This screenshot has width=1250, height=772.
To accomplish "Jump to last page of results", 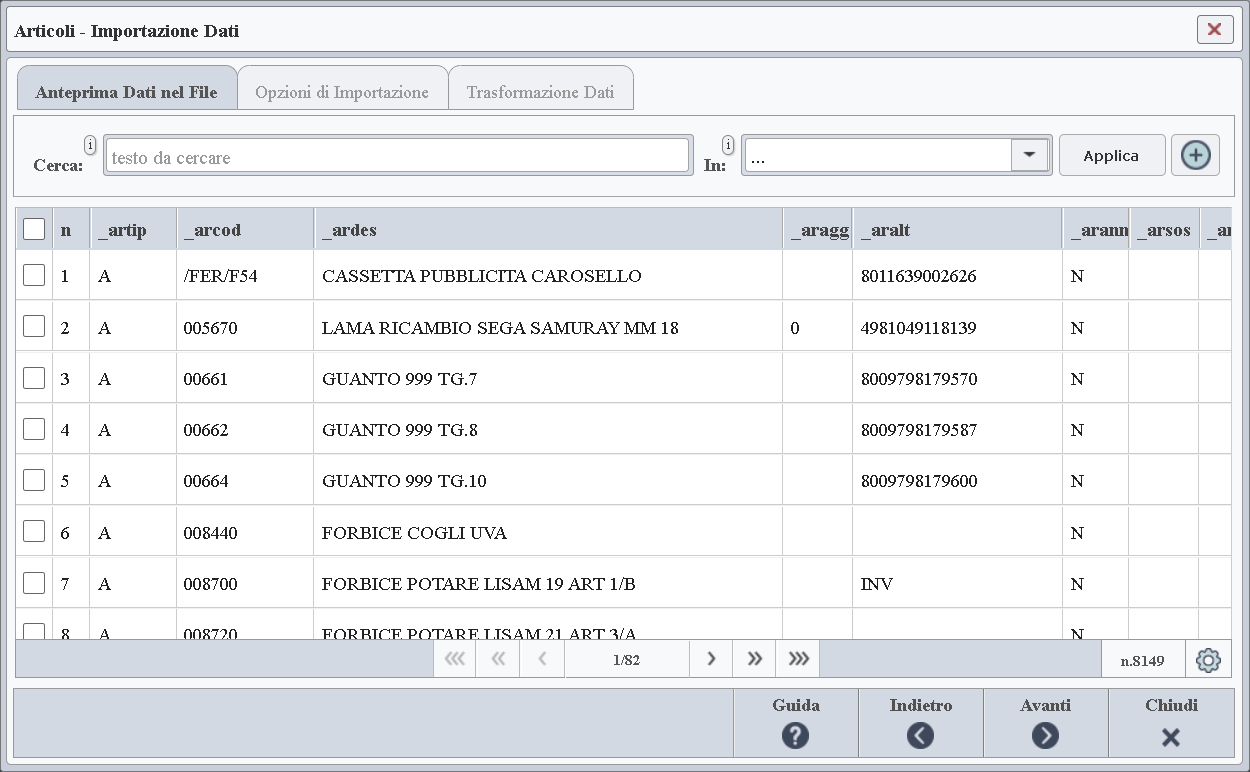I will [x=798, y=659].
